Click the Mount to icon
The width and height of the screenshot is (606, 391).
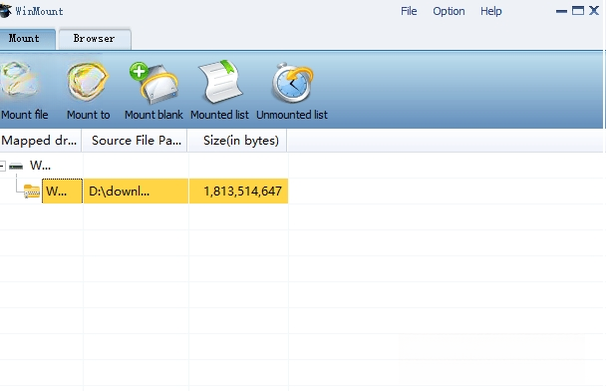click(88, 82)
